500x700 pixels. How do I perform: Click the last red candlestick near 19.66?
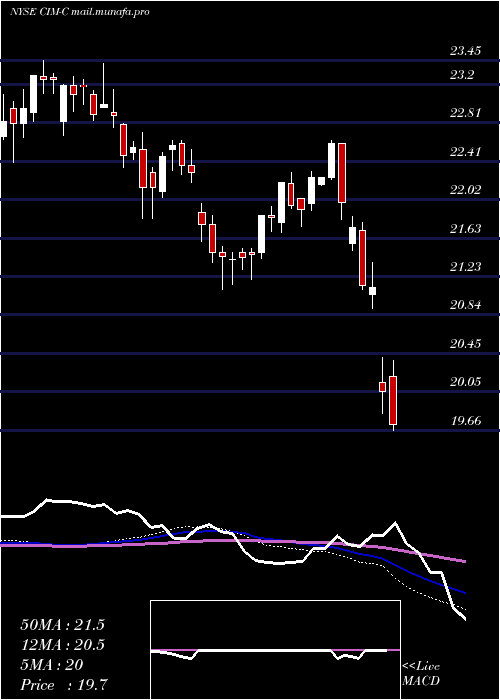[x=393, y=400]
